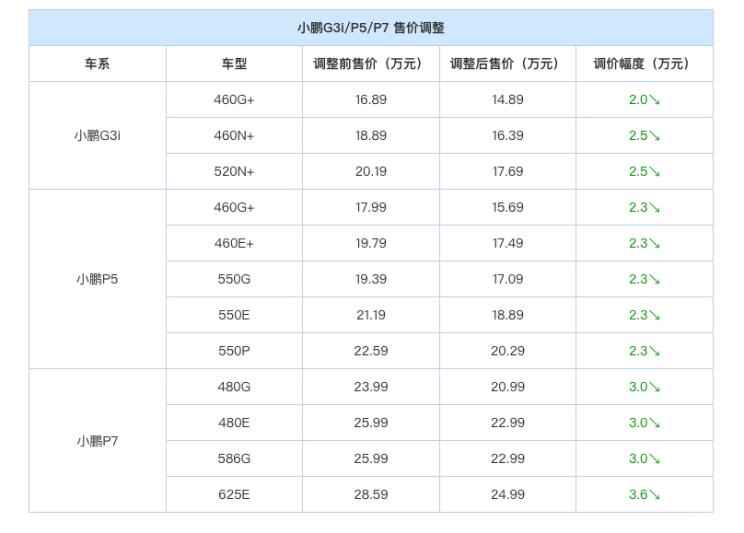Select the 625E model cell
The image size is (744, 533).
234,495
